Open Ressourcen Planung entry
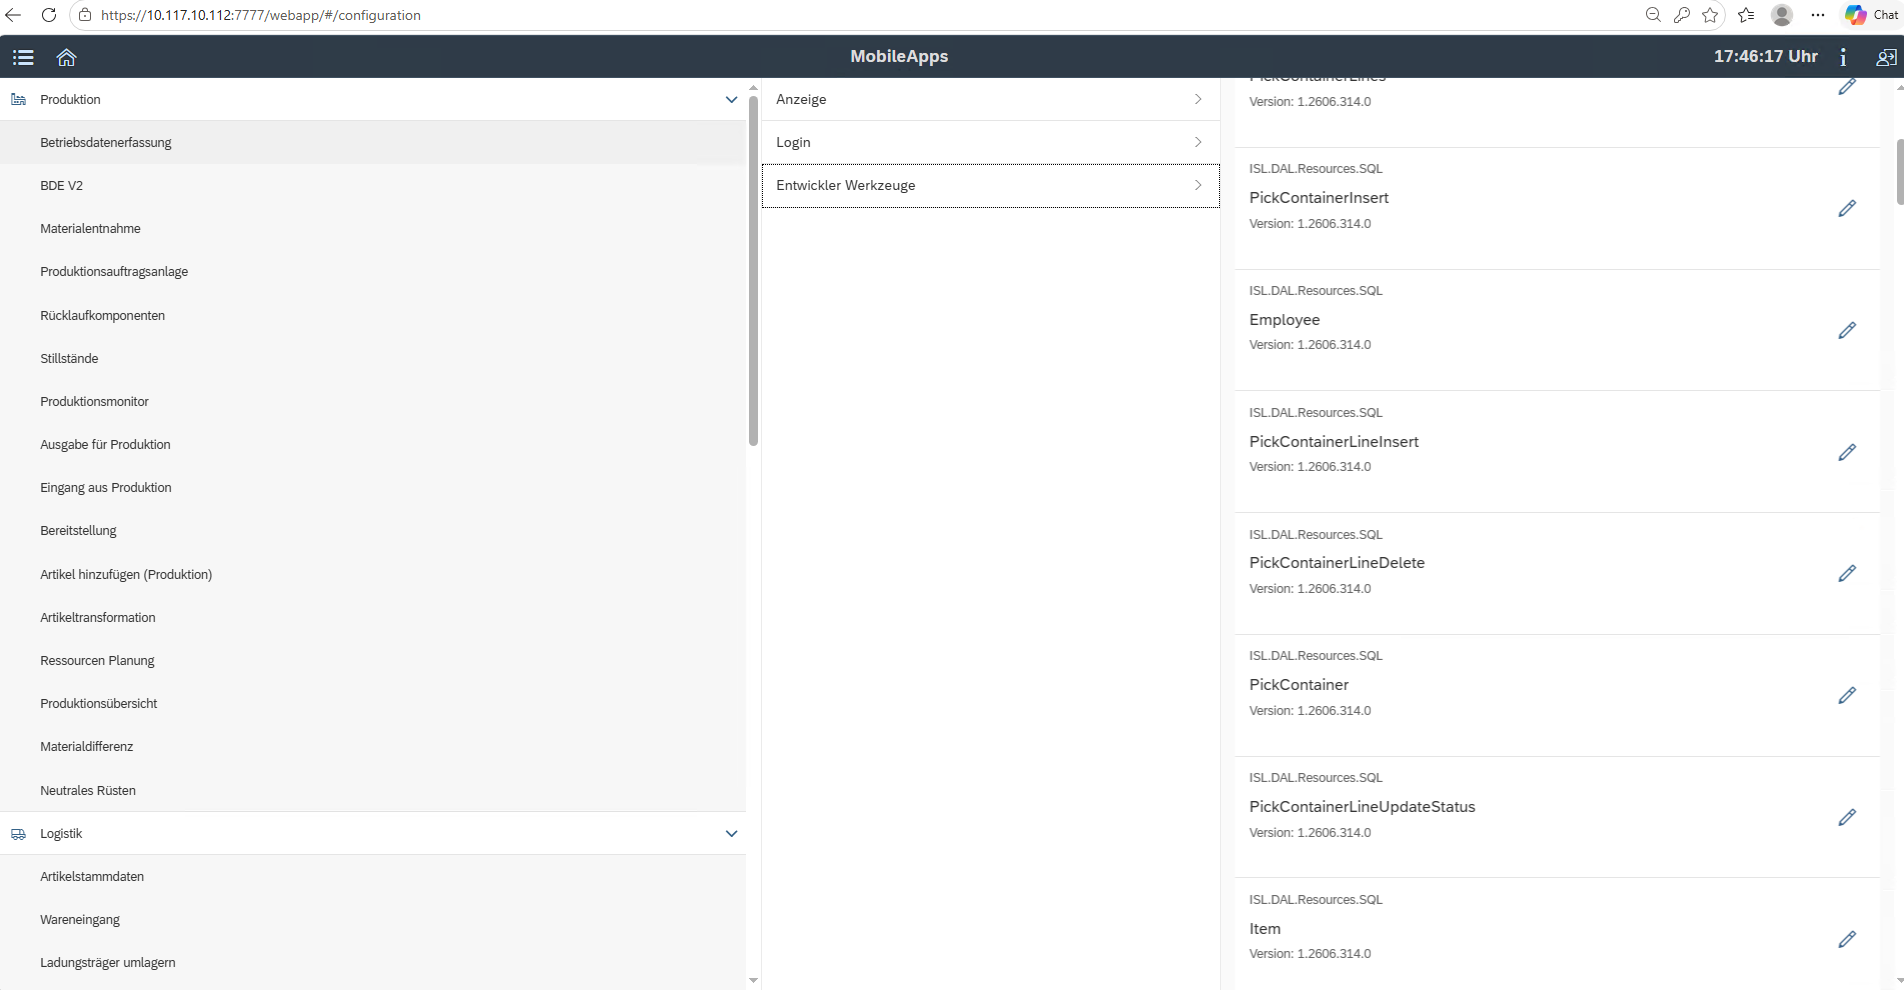Viewport: 1904px width, 990px height. (x=373, y=660)
